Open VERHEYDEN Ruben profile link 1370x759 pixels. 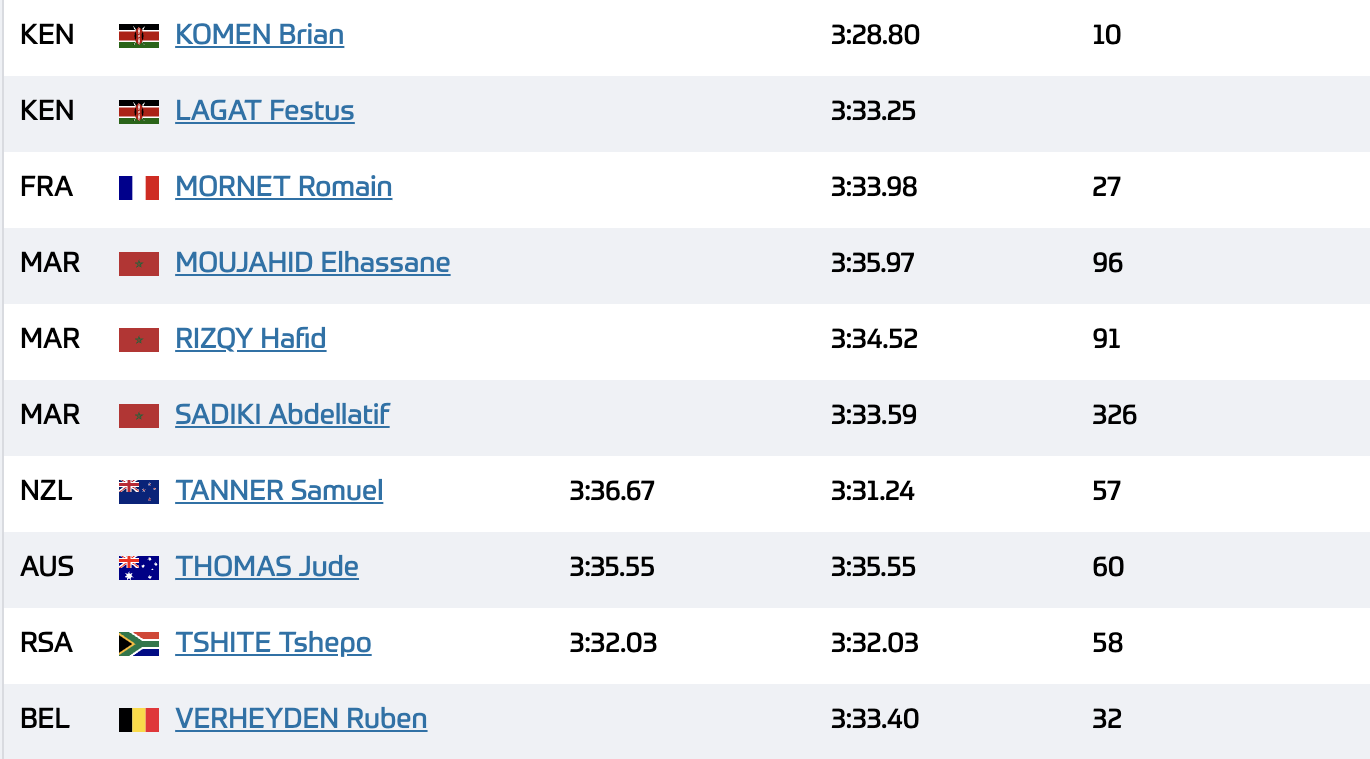301,719
